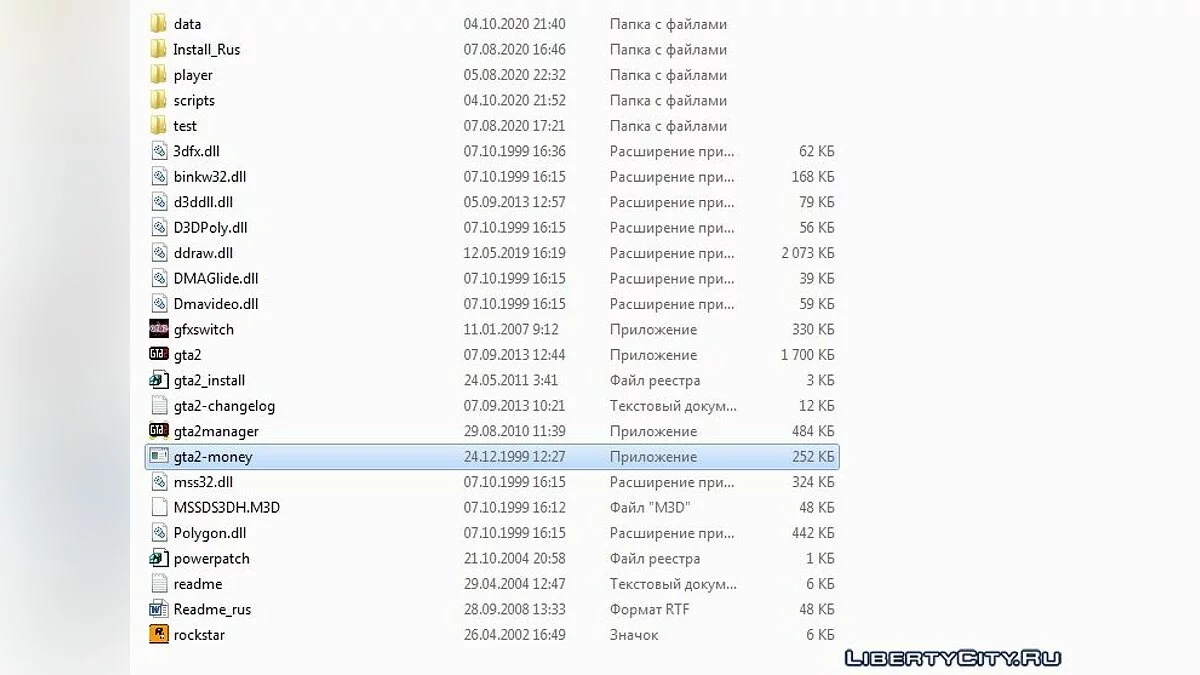Select the Polygon.dll file name

[209, 533]
